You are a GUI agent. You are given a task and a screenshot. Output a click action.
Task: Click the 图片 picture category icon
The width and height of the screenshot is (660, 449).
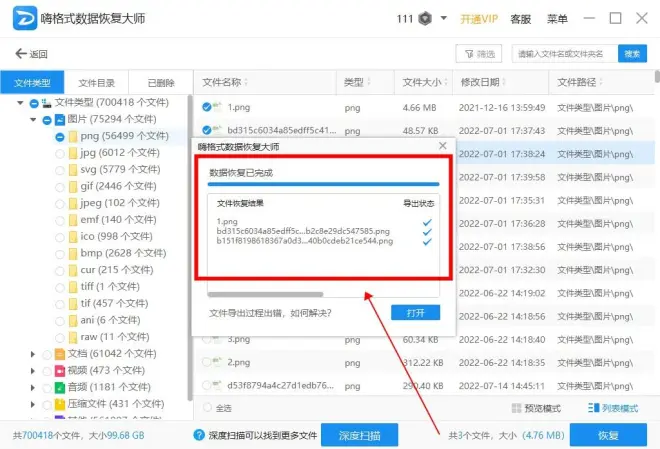60,120
